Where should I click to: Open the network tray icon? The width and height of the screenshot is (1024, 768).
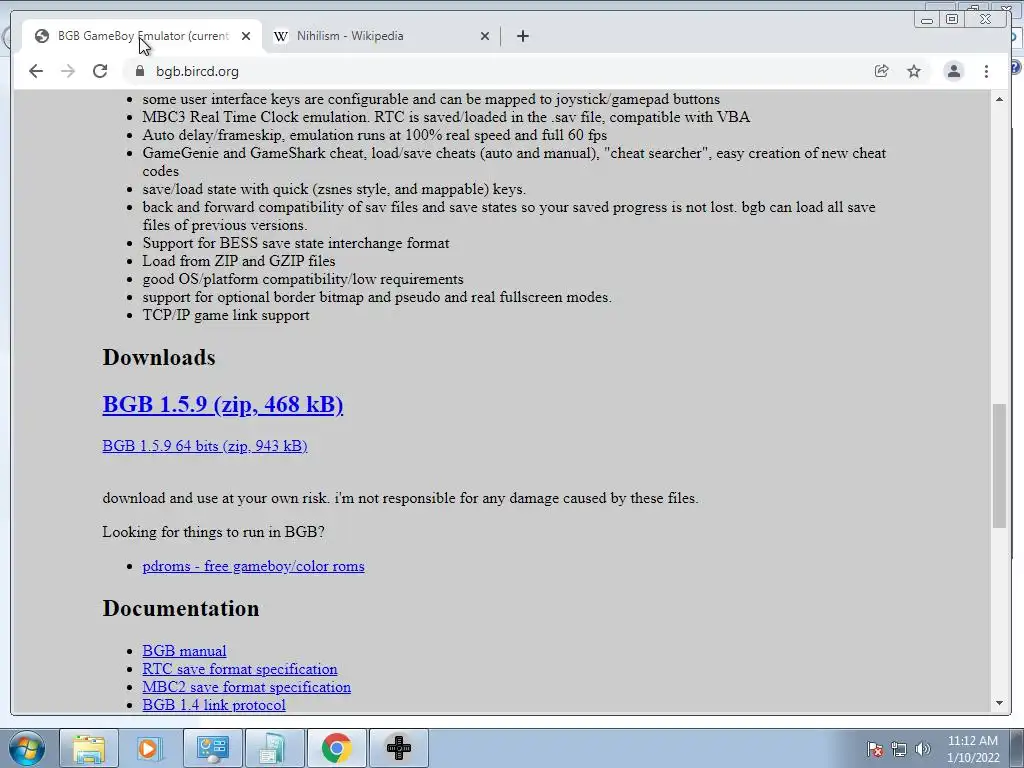(x=899, y=749)
